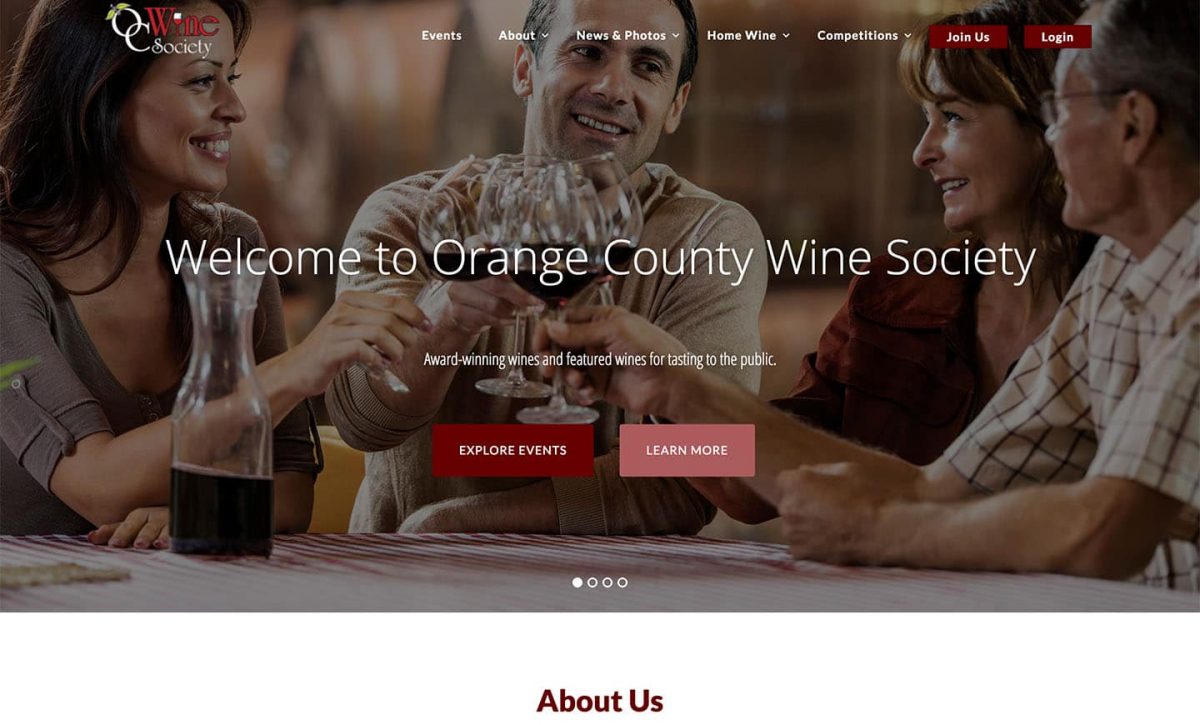Screen dimensions: 1200x725
Task: Expand the About dropdown chevron
Action: pyautogui.click(x=546, y=36)
